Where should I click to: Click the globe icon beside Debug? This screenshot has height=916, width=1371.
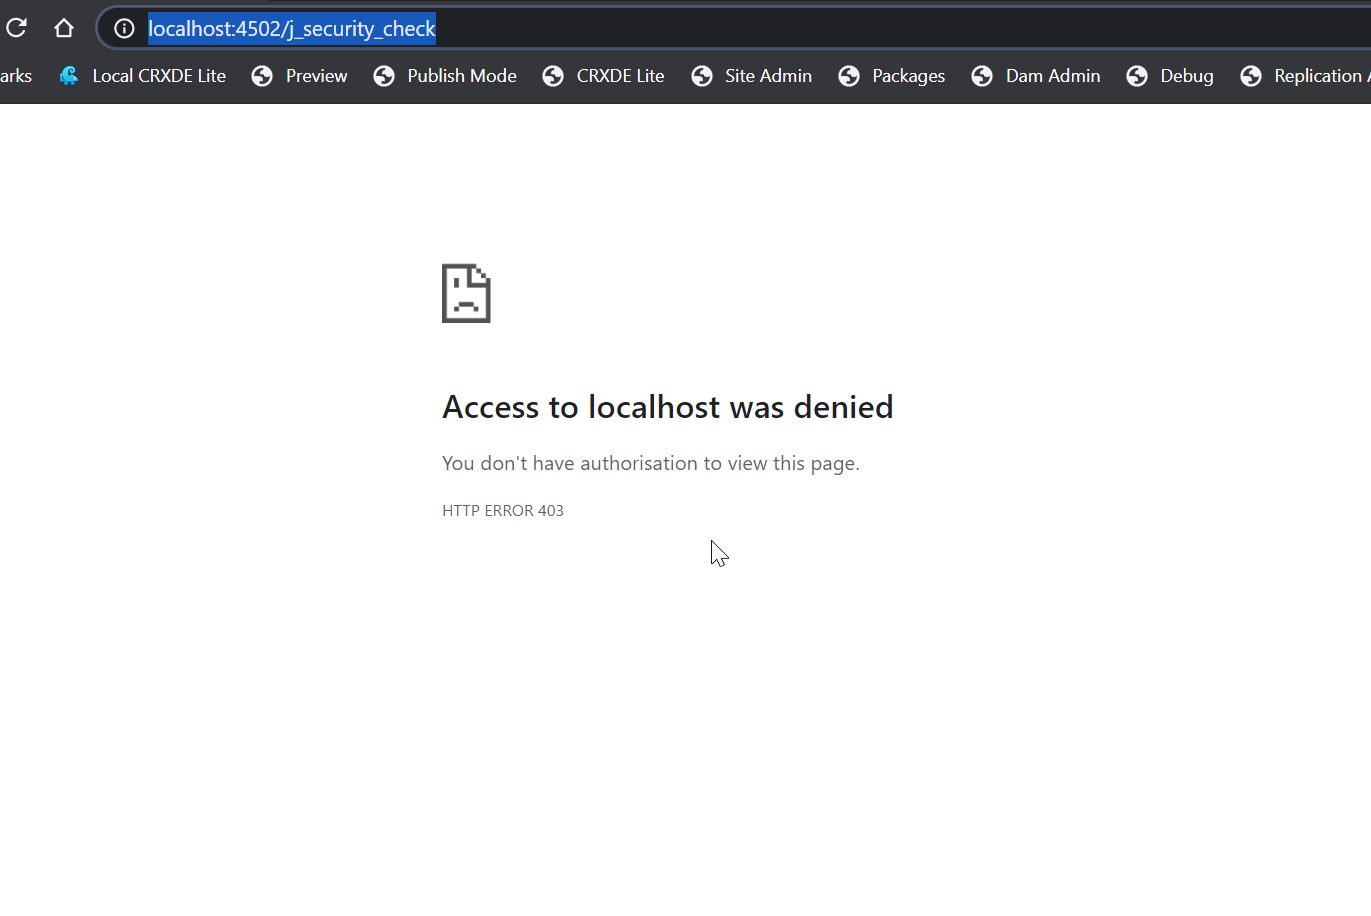coord(1137,76)
